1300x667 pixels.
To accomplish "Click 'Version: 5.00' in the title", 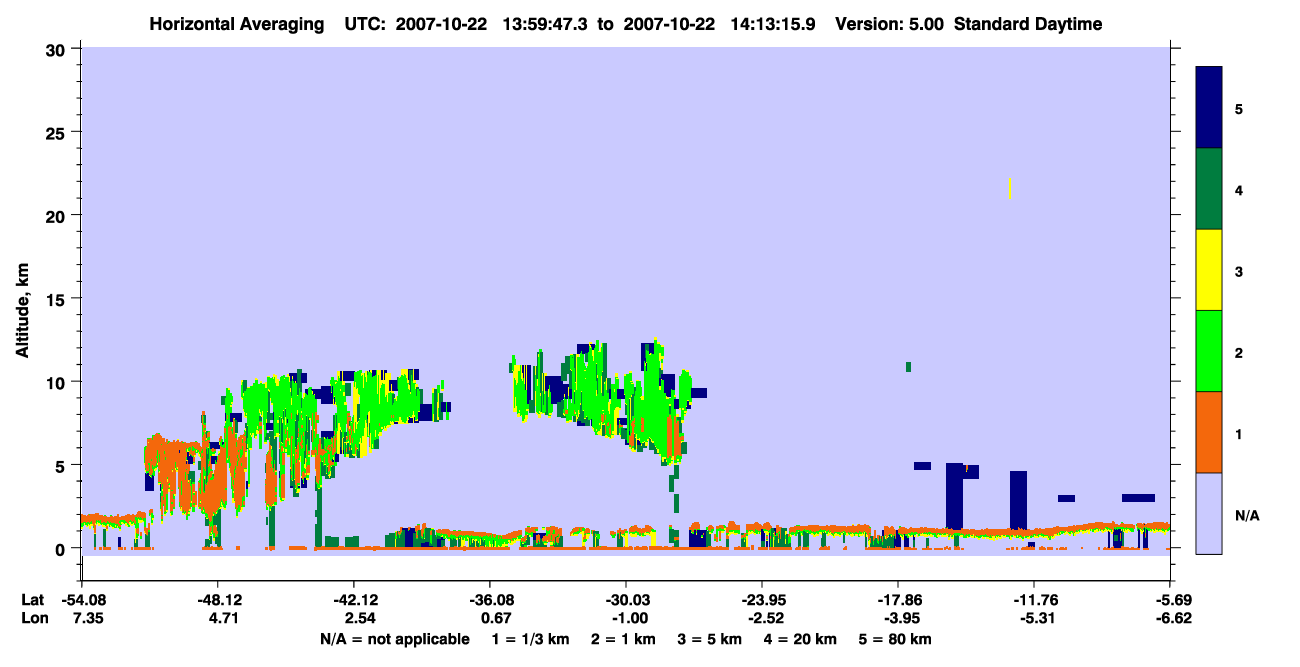I will [890, 24].
